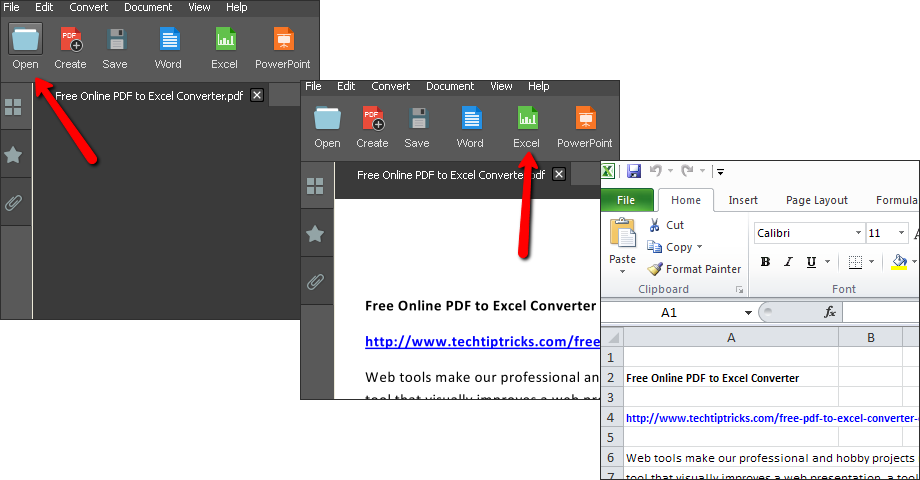Open Edit menu in the second PDF window
This screenshot has width=920, height=480.
click(346, 86)
